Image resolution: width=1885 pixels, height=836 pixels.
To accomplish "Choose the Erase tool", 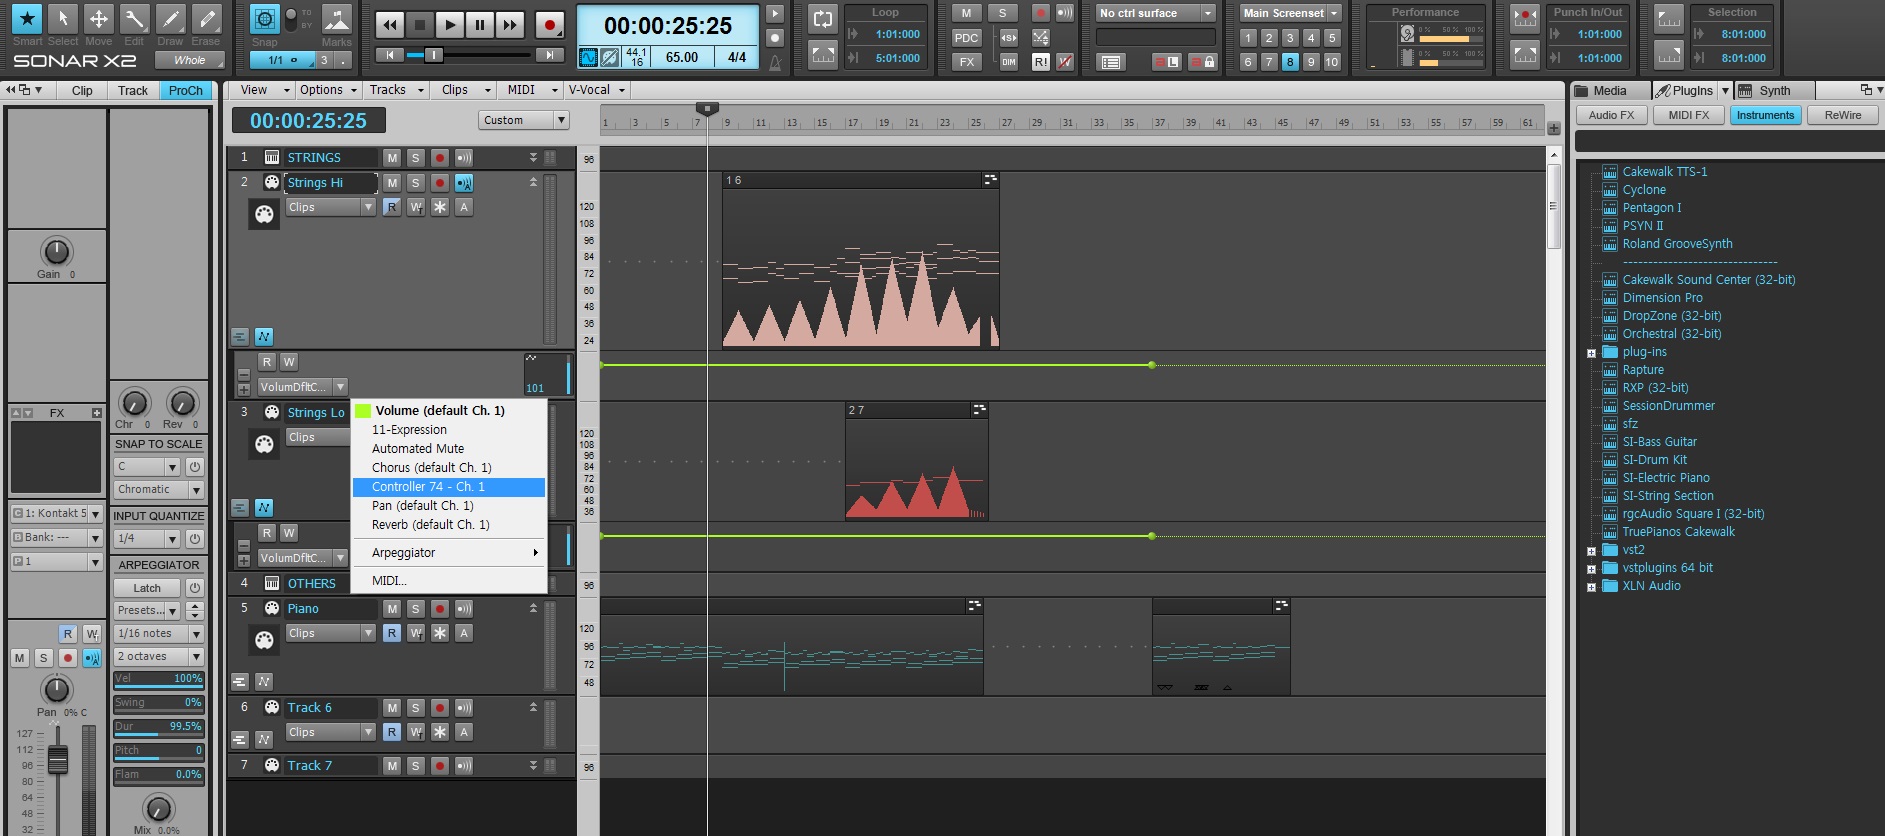I will tap(206, 18).
